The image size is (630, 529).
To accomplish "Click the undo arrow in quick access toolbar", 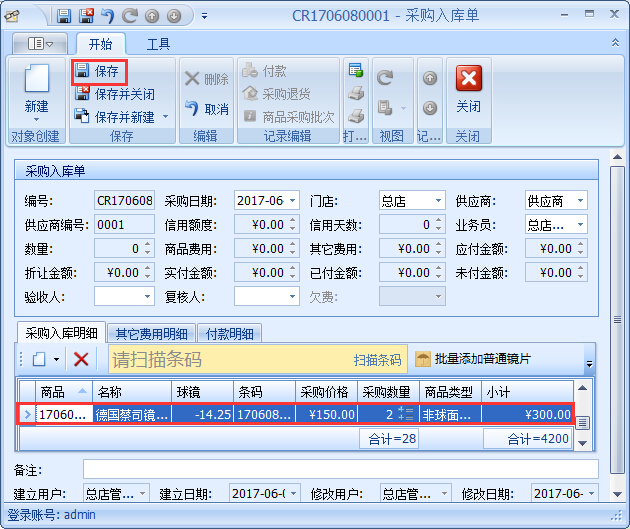I will [108, 16].
